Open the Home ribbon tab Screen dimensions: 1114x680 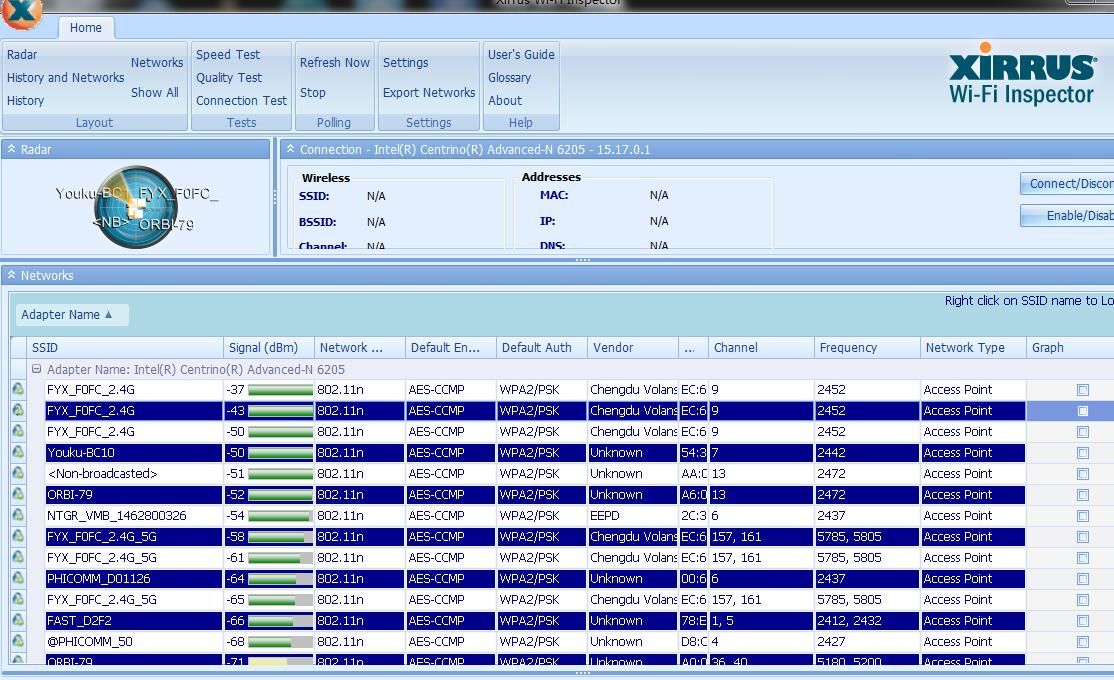point(85,28)
